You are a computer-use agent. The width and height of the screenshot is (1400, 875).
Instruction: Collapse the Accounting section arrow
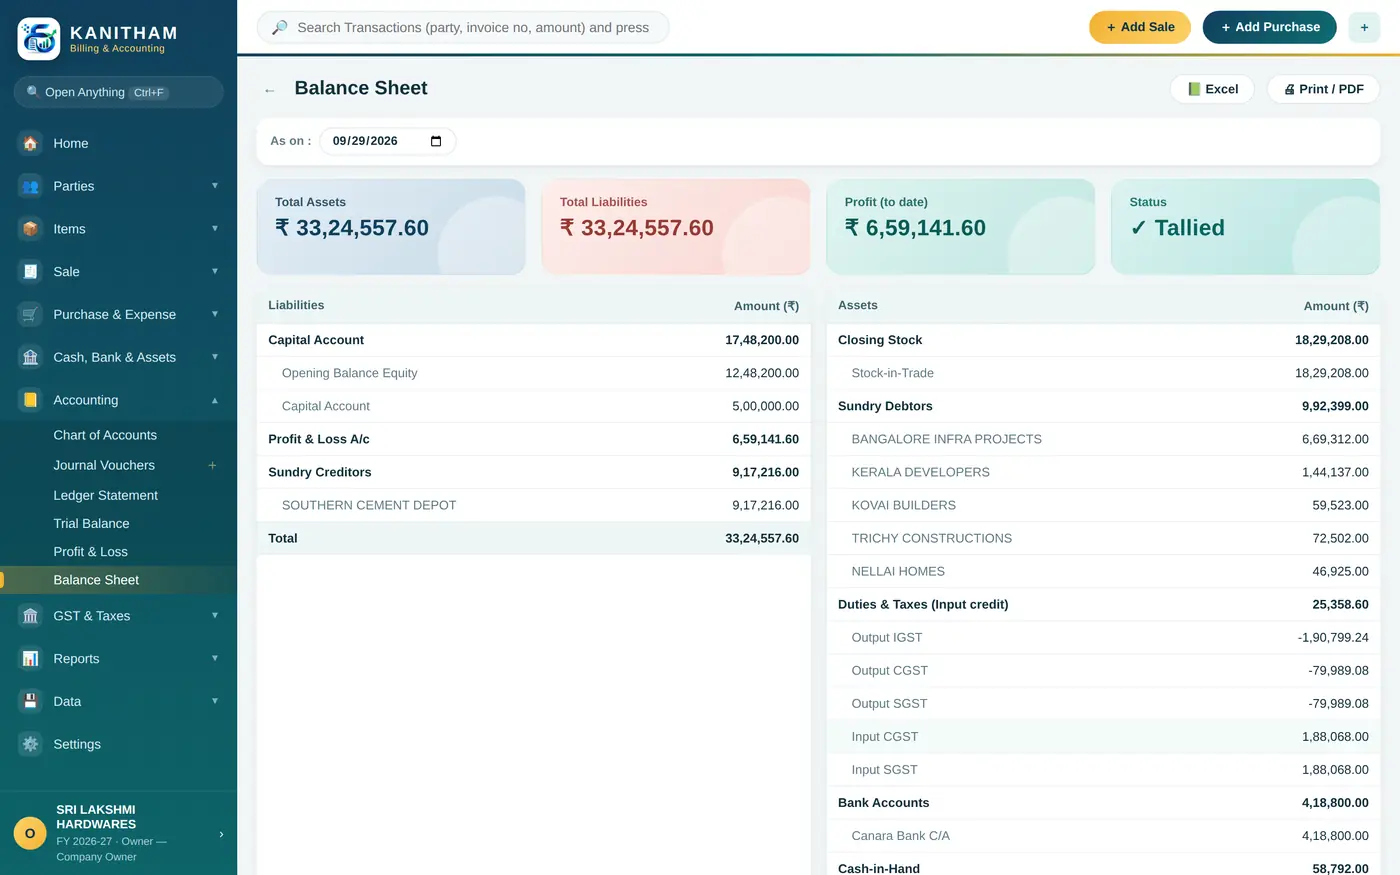point(215,400)
